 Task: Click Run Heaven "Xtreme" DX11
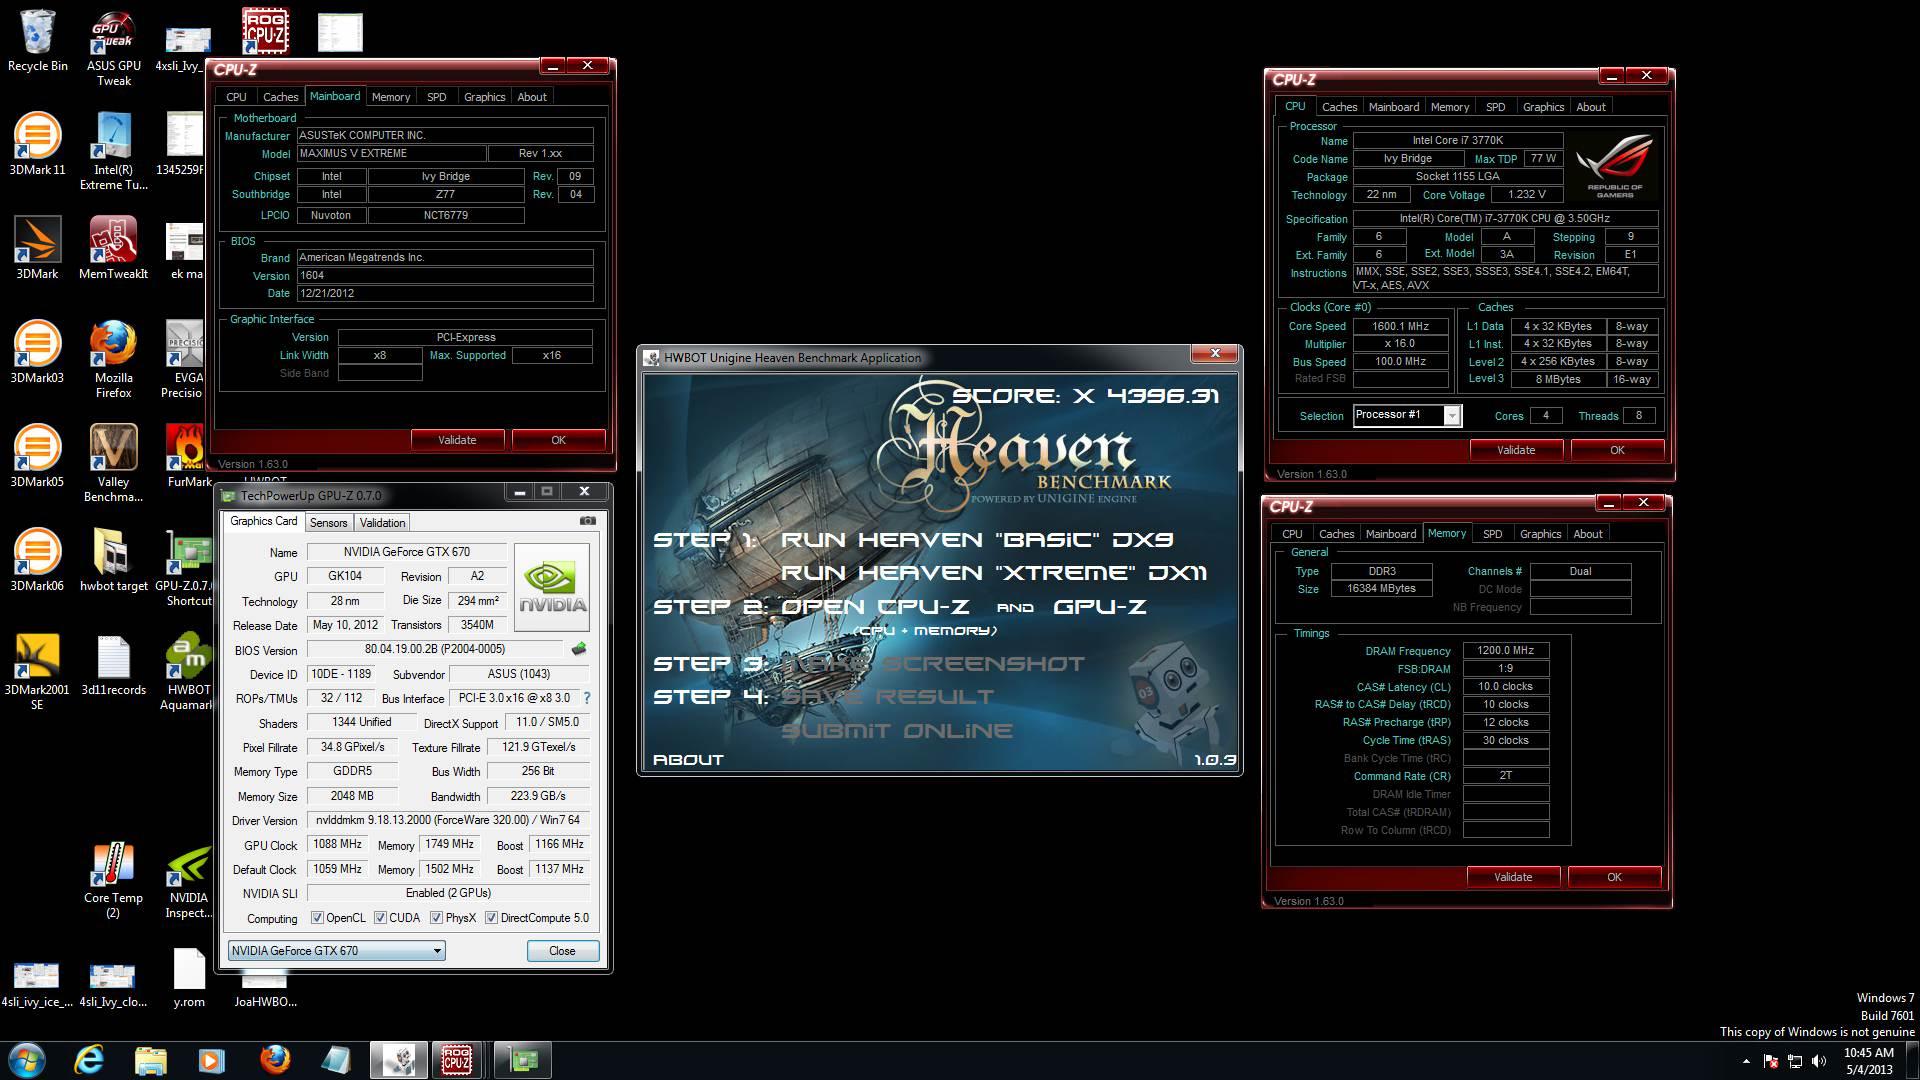tap(994, 573)
